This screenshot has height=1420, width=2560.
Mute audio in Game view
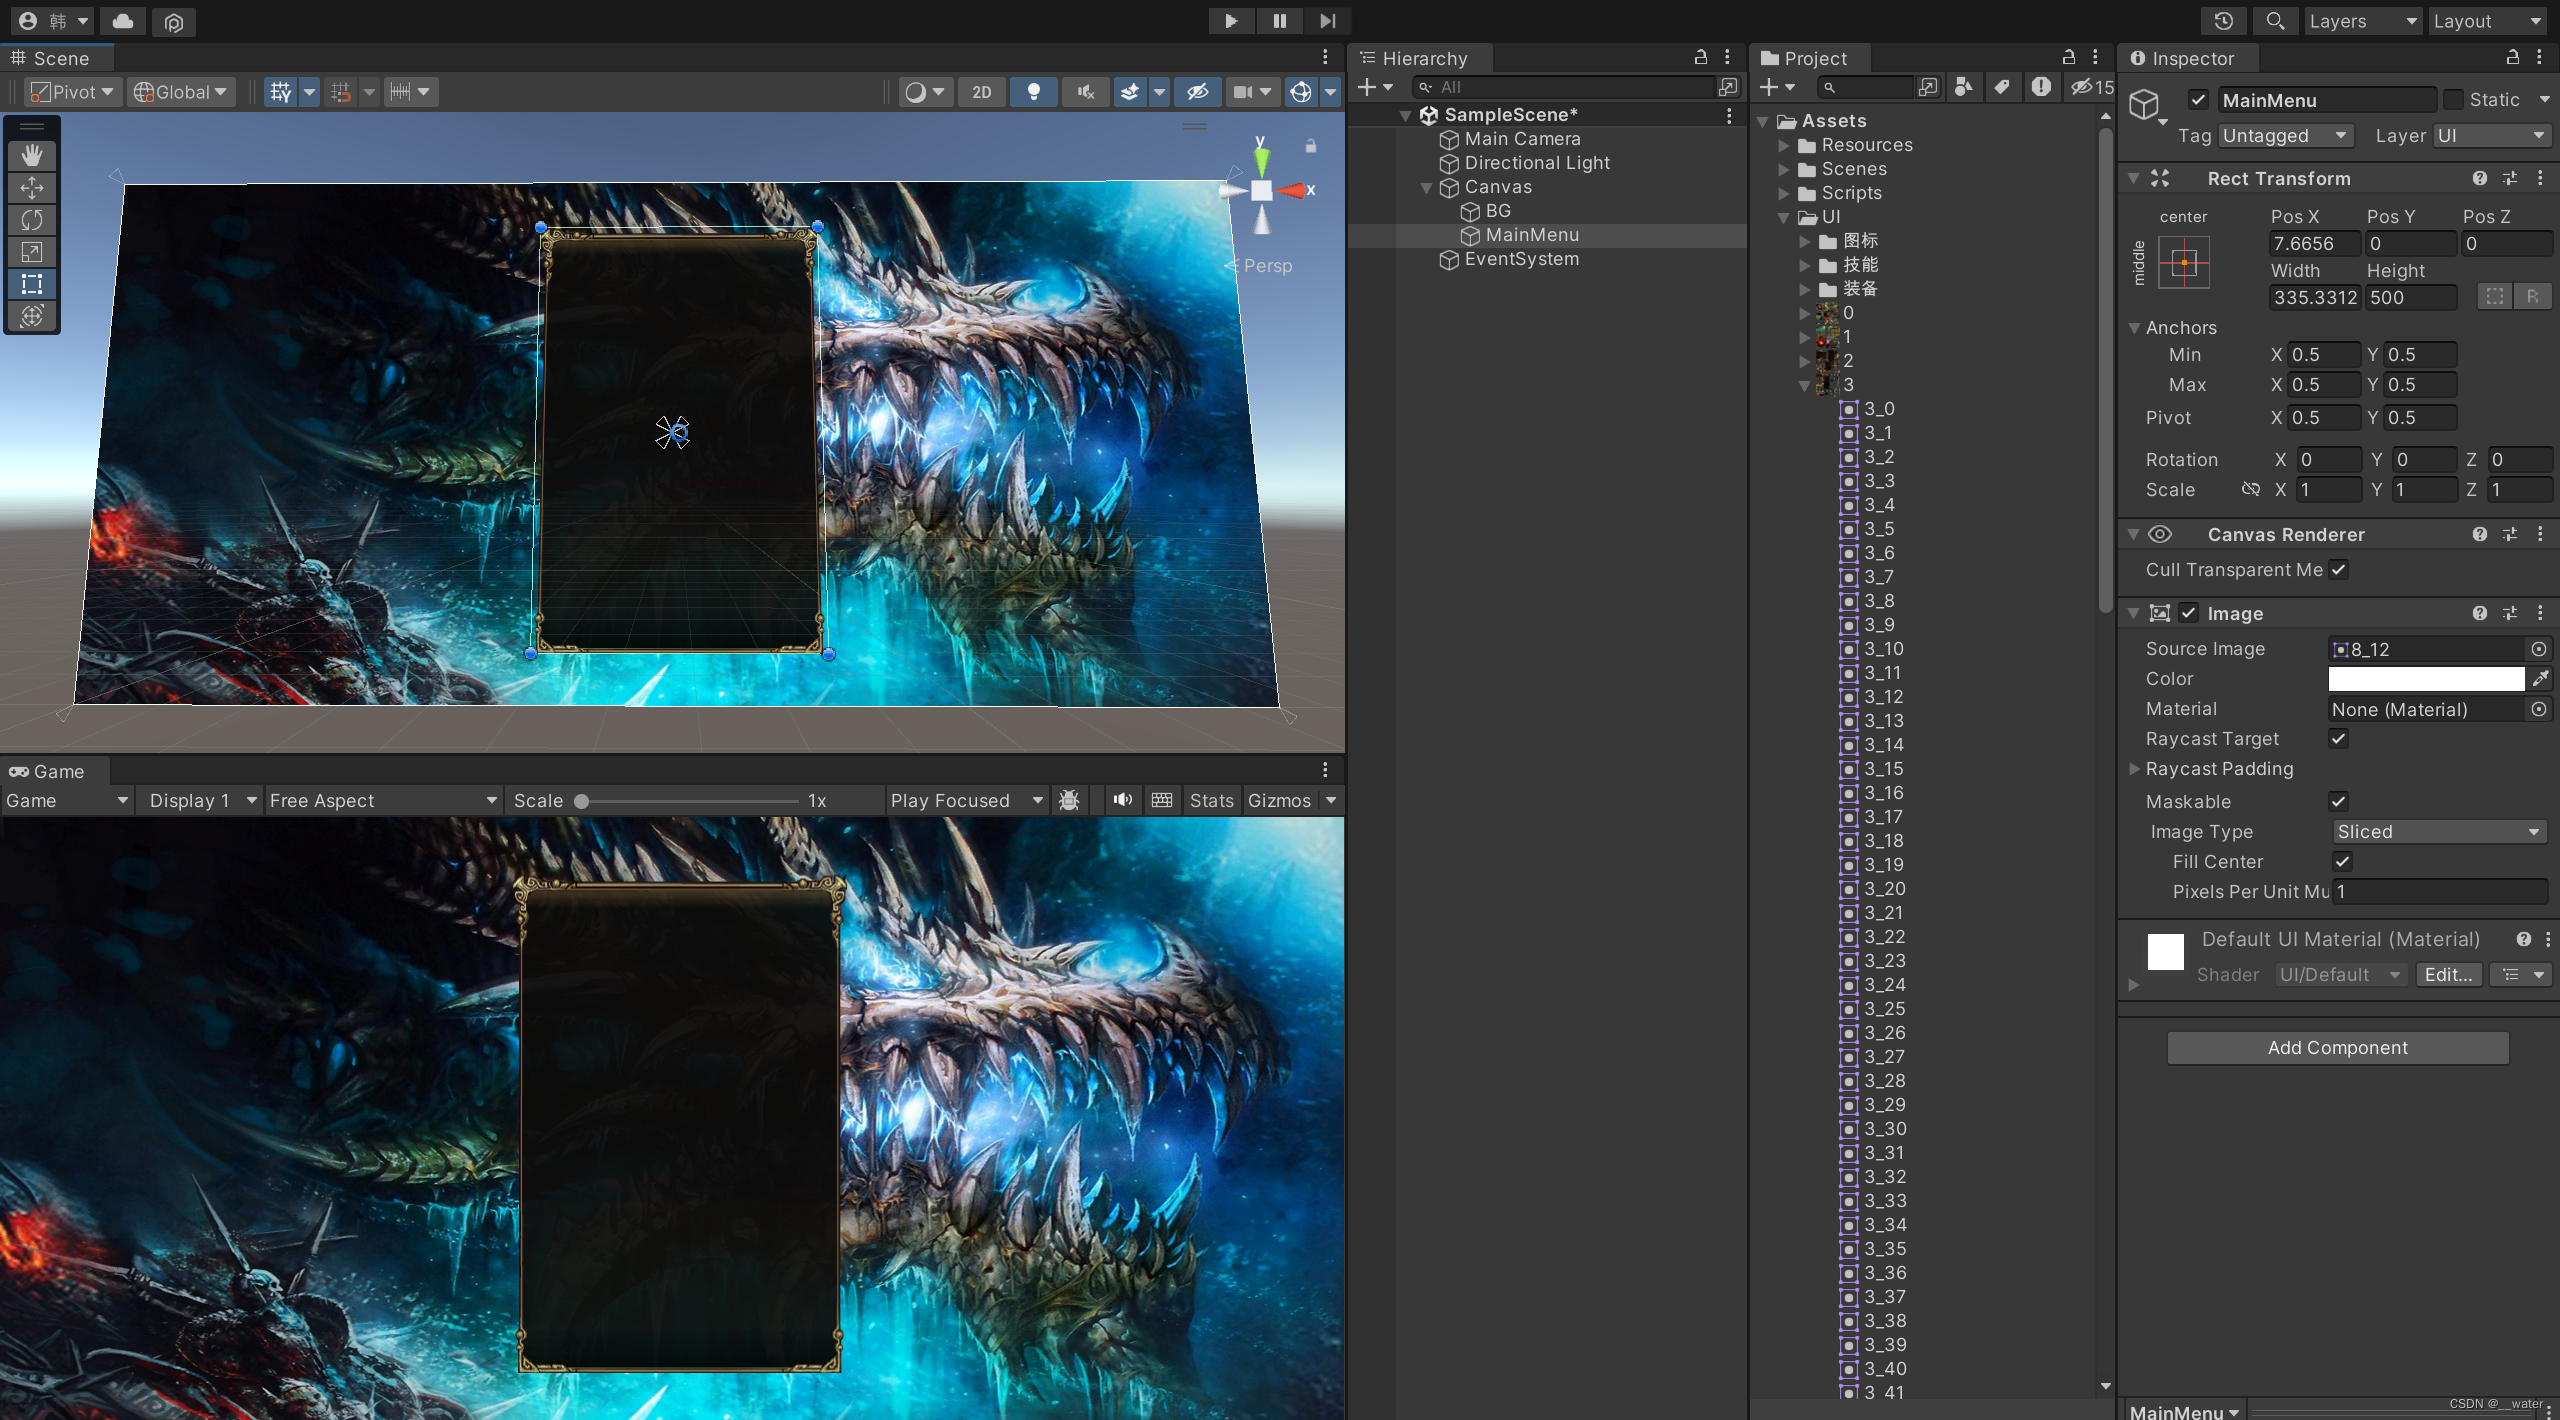click(1123, 800)
